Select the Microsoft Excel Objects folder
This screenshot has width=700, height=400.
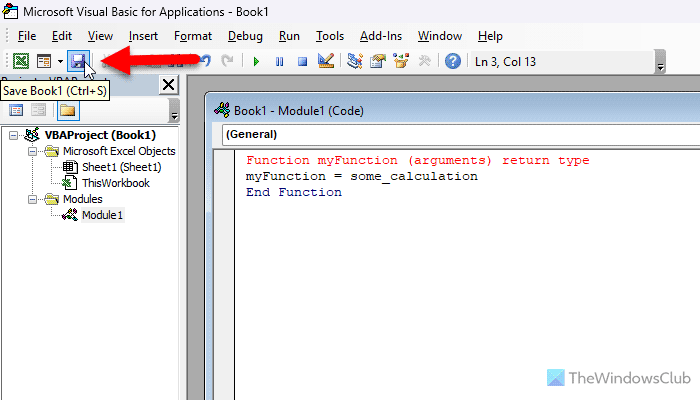tap(119, 151)
